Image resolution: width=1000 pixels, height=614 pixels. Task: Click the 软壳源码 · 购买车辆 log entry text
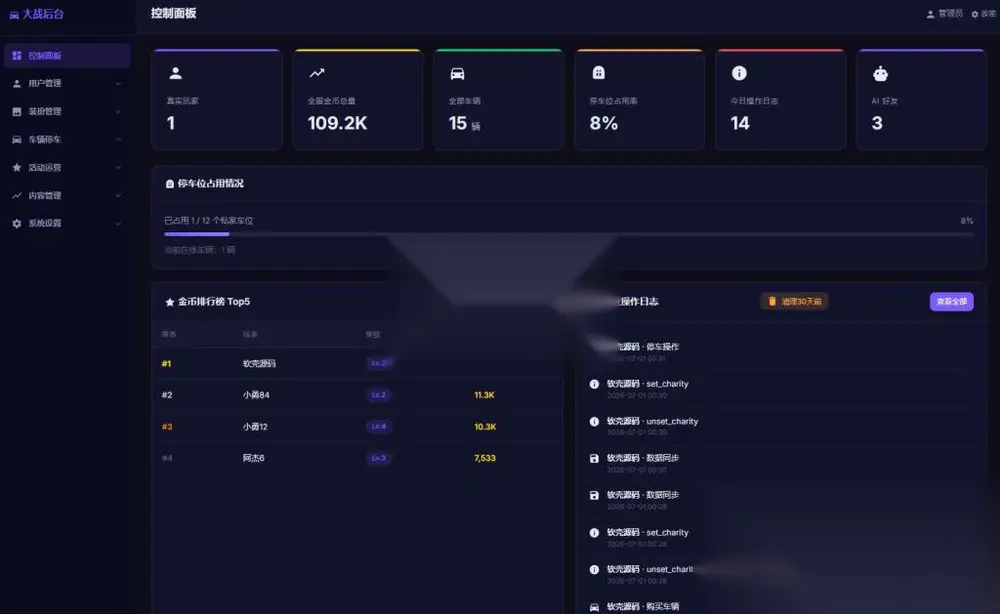point(643,606)
